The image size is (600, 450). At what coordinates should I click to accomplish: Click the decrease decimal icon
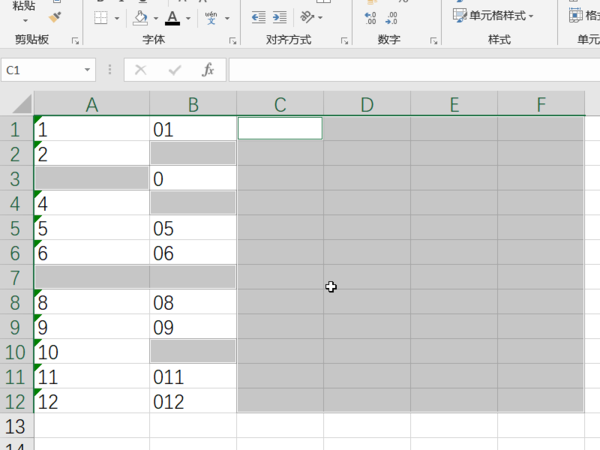[391, 18]
